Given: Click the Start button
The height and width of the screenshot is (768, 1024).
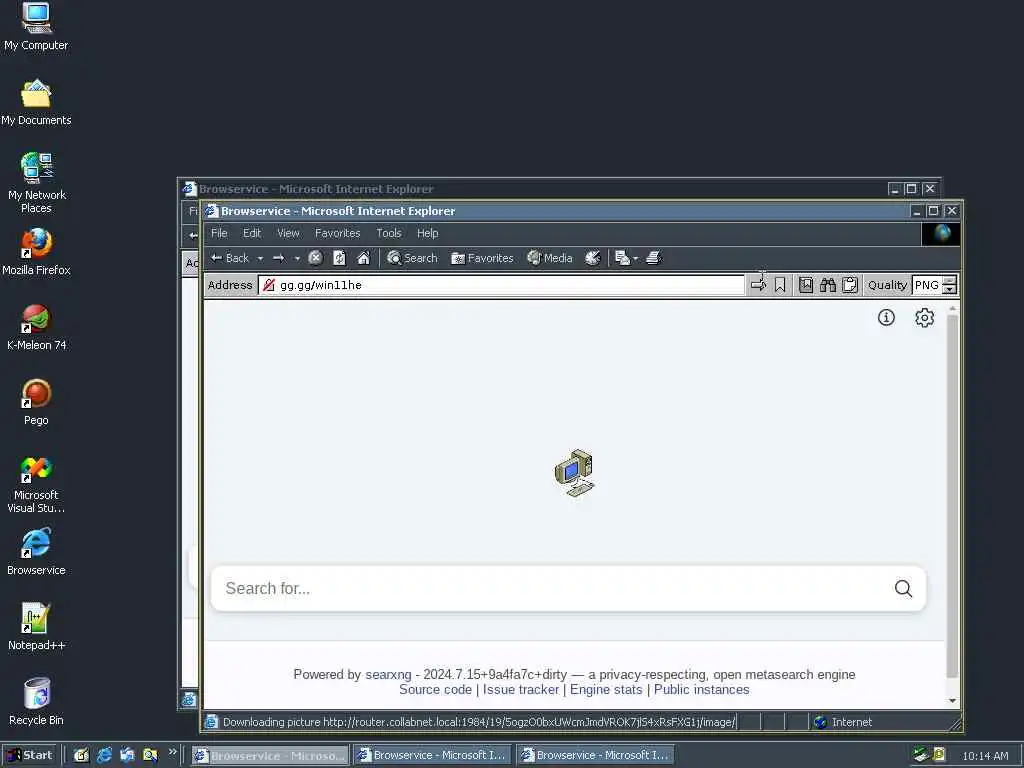Looking at the screenshot, I should click(x=30, y=755).
